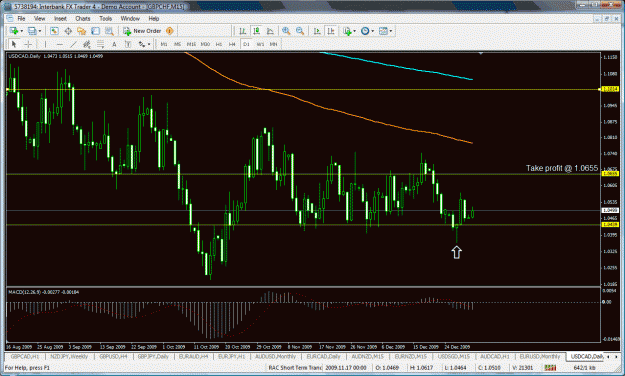625x376 pixels.
Task: Open the Periods clock icon
Action: pos(365,31)
